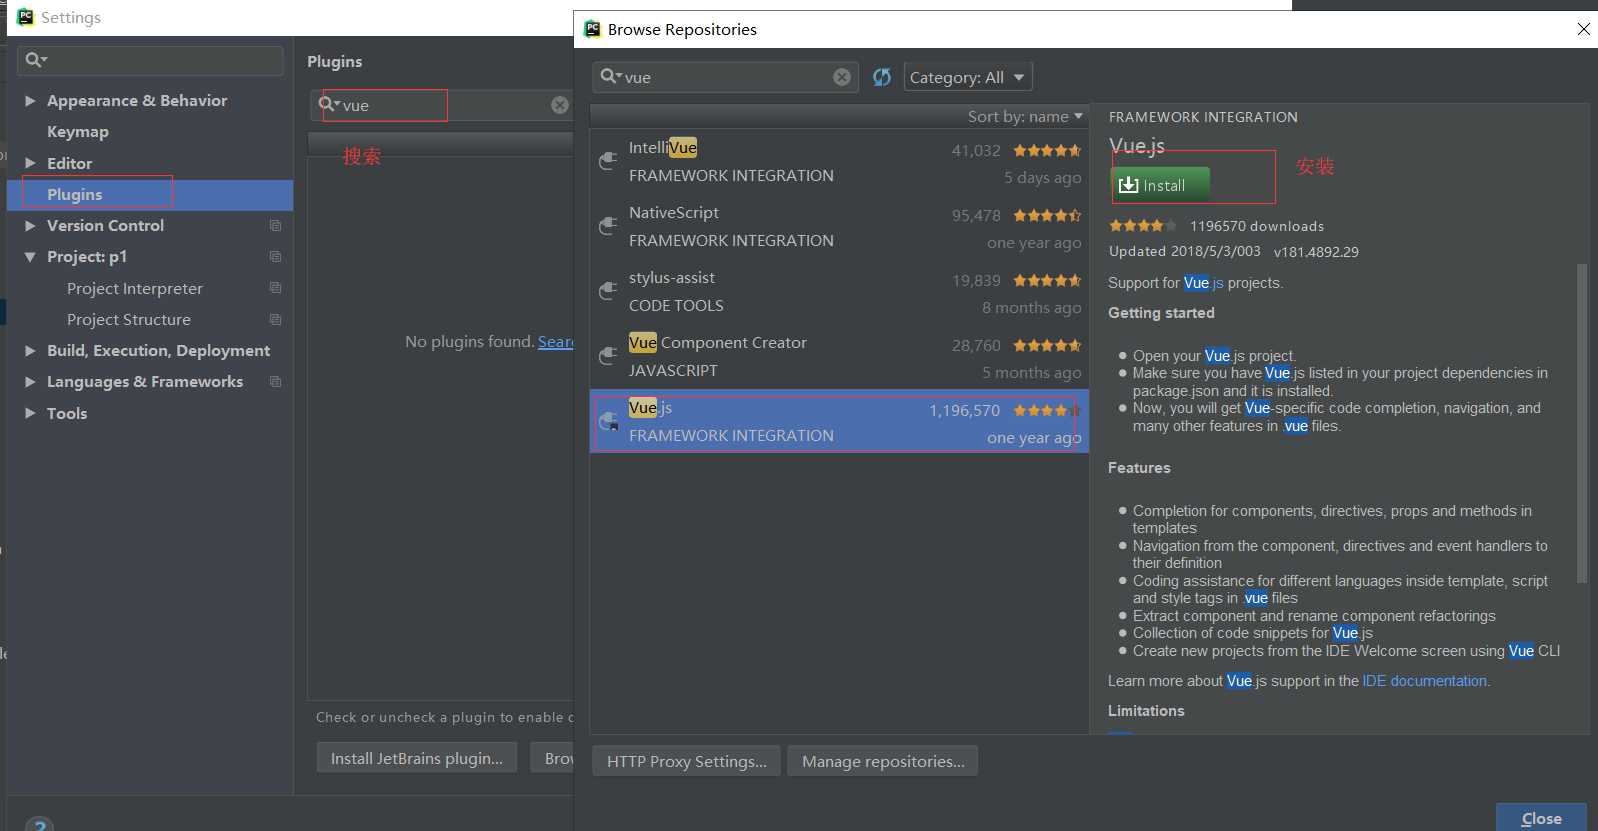Close the Browse Repositories window
The height and width of the screenshot is (831, 1598).
(1583, 29)
